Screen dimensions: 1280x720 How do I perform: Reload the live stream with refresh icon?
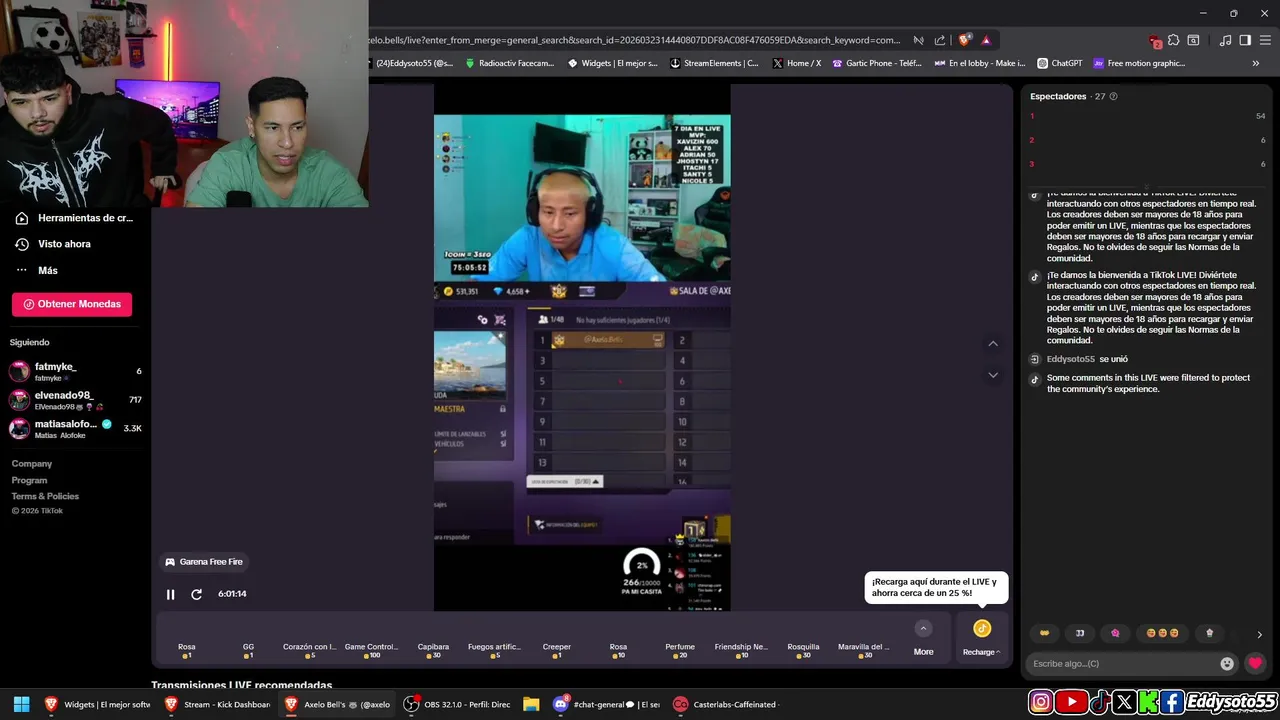(x=197, y=594)
